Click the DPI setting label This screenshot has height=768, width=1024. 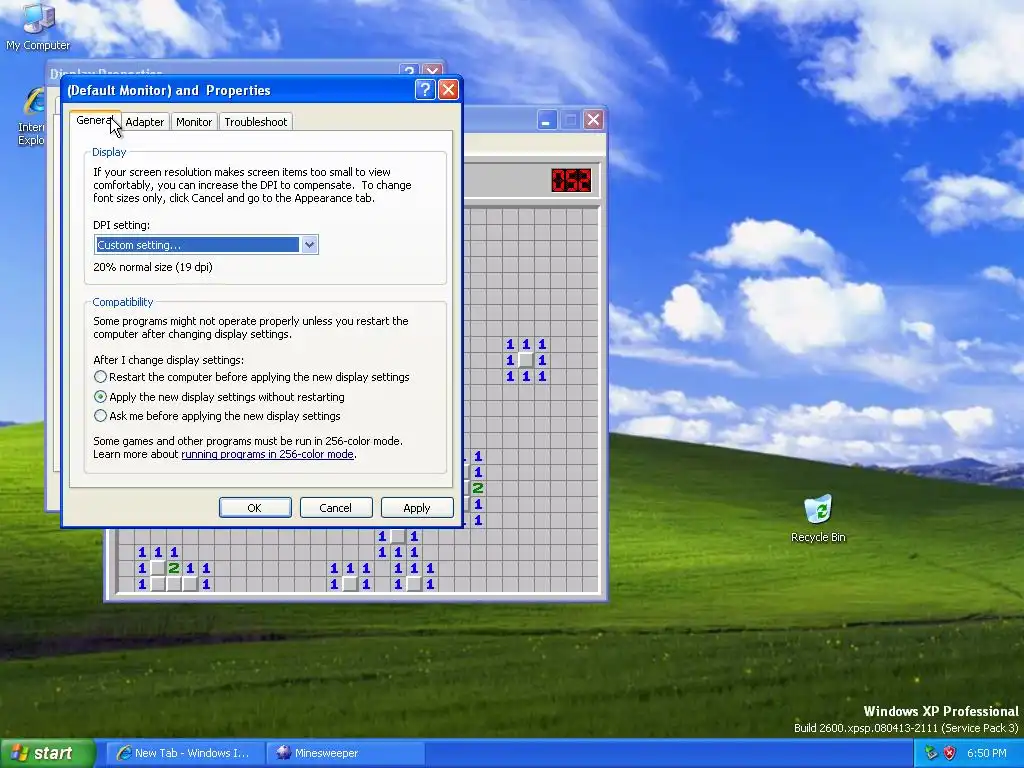[121, 225]
